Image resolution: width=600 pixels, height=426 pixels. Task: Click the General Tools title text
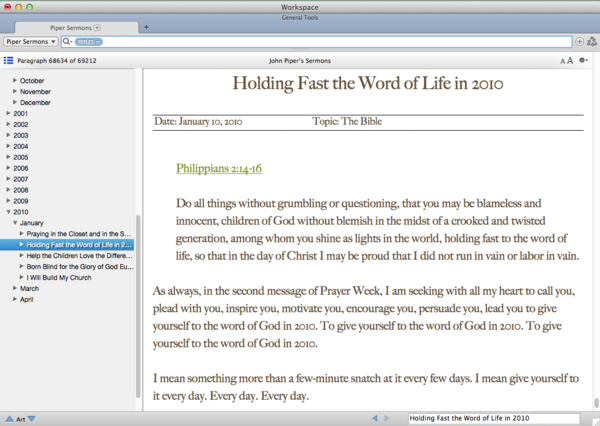pos(300,18)
